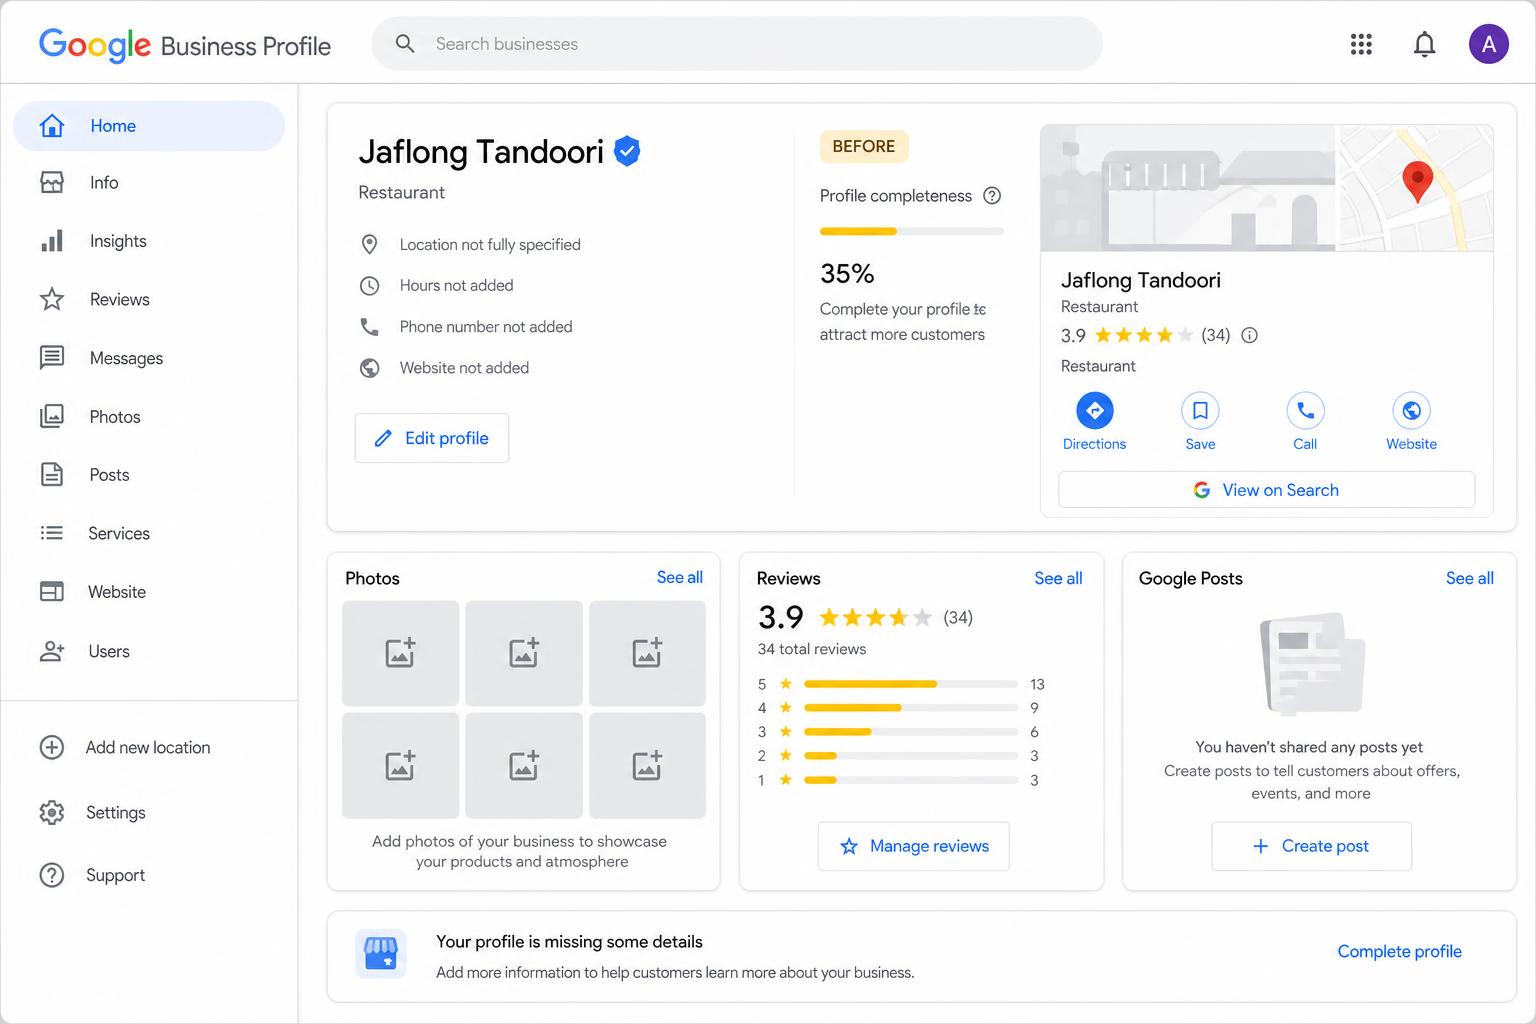The image size is (1536, 1024).
Task: Click the Home icon in the sidebar
Action: click(52, 126)
